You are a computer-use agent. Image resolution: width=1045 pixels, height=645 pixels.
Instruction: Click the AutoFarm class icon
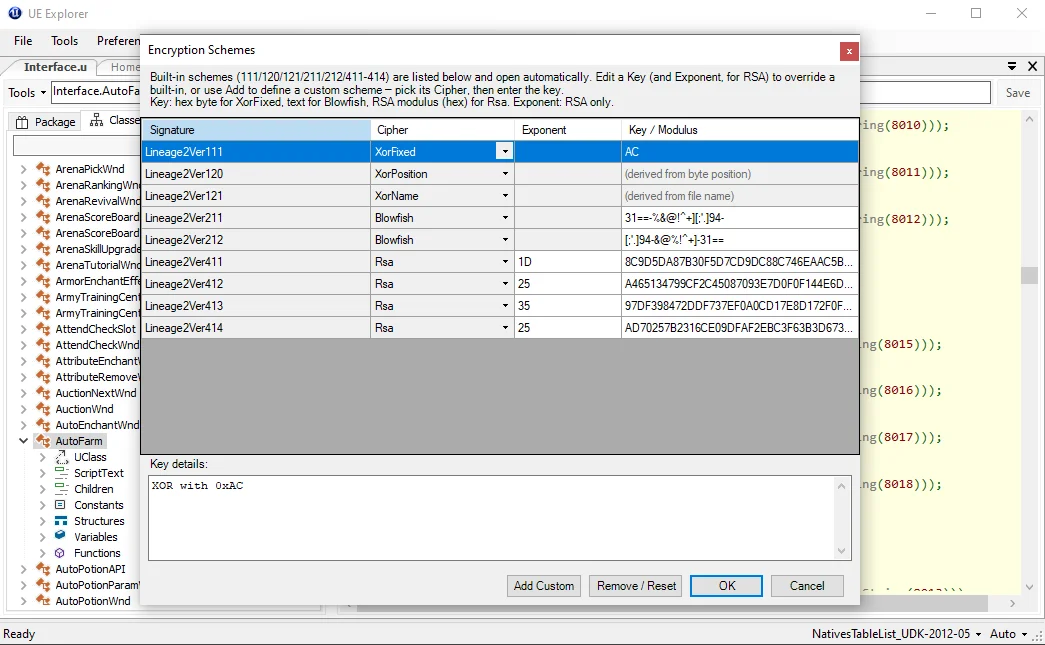coord(43,440)
